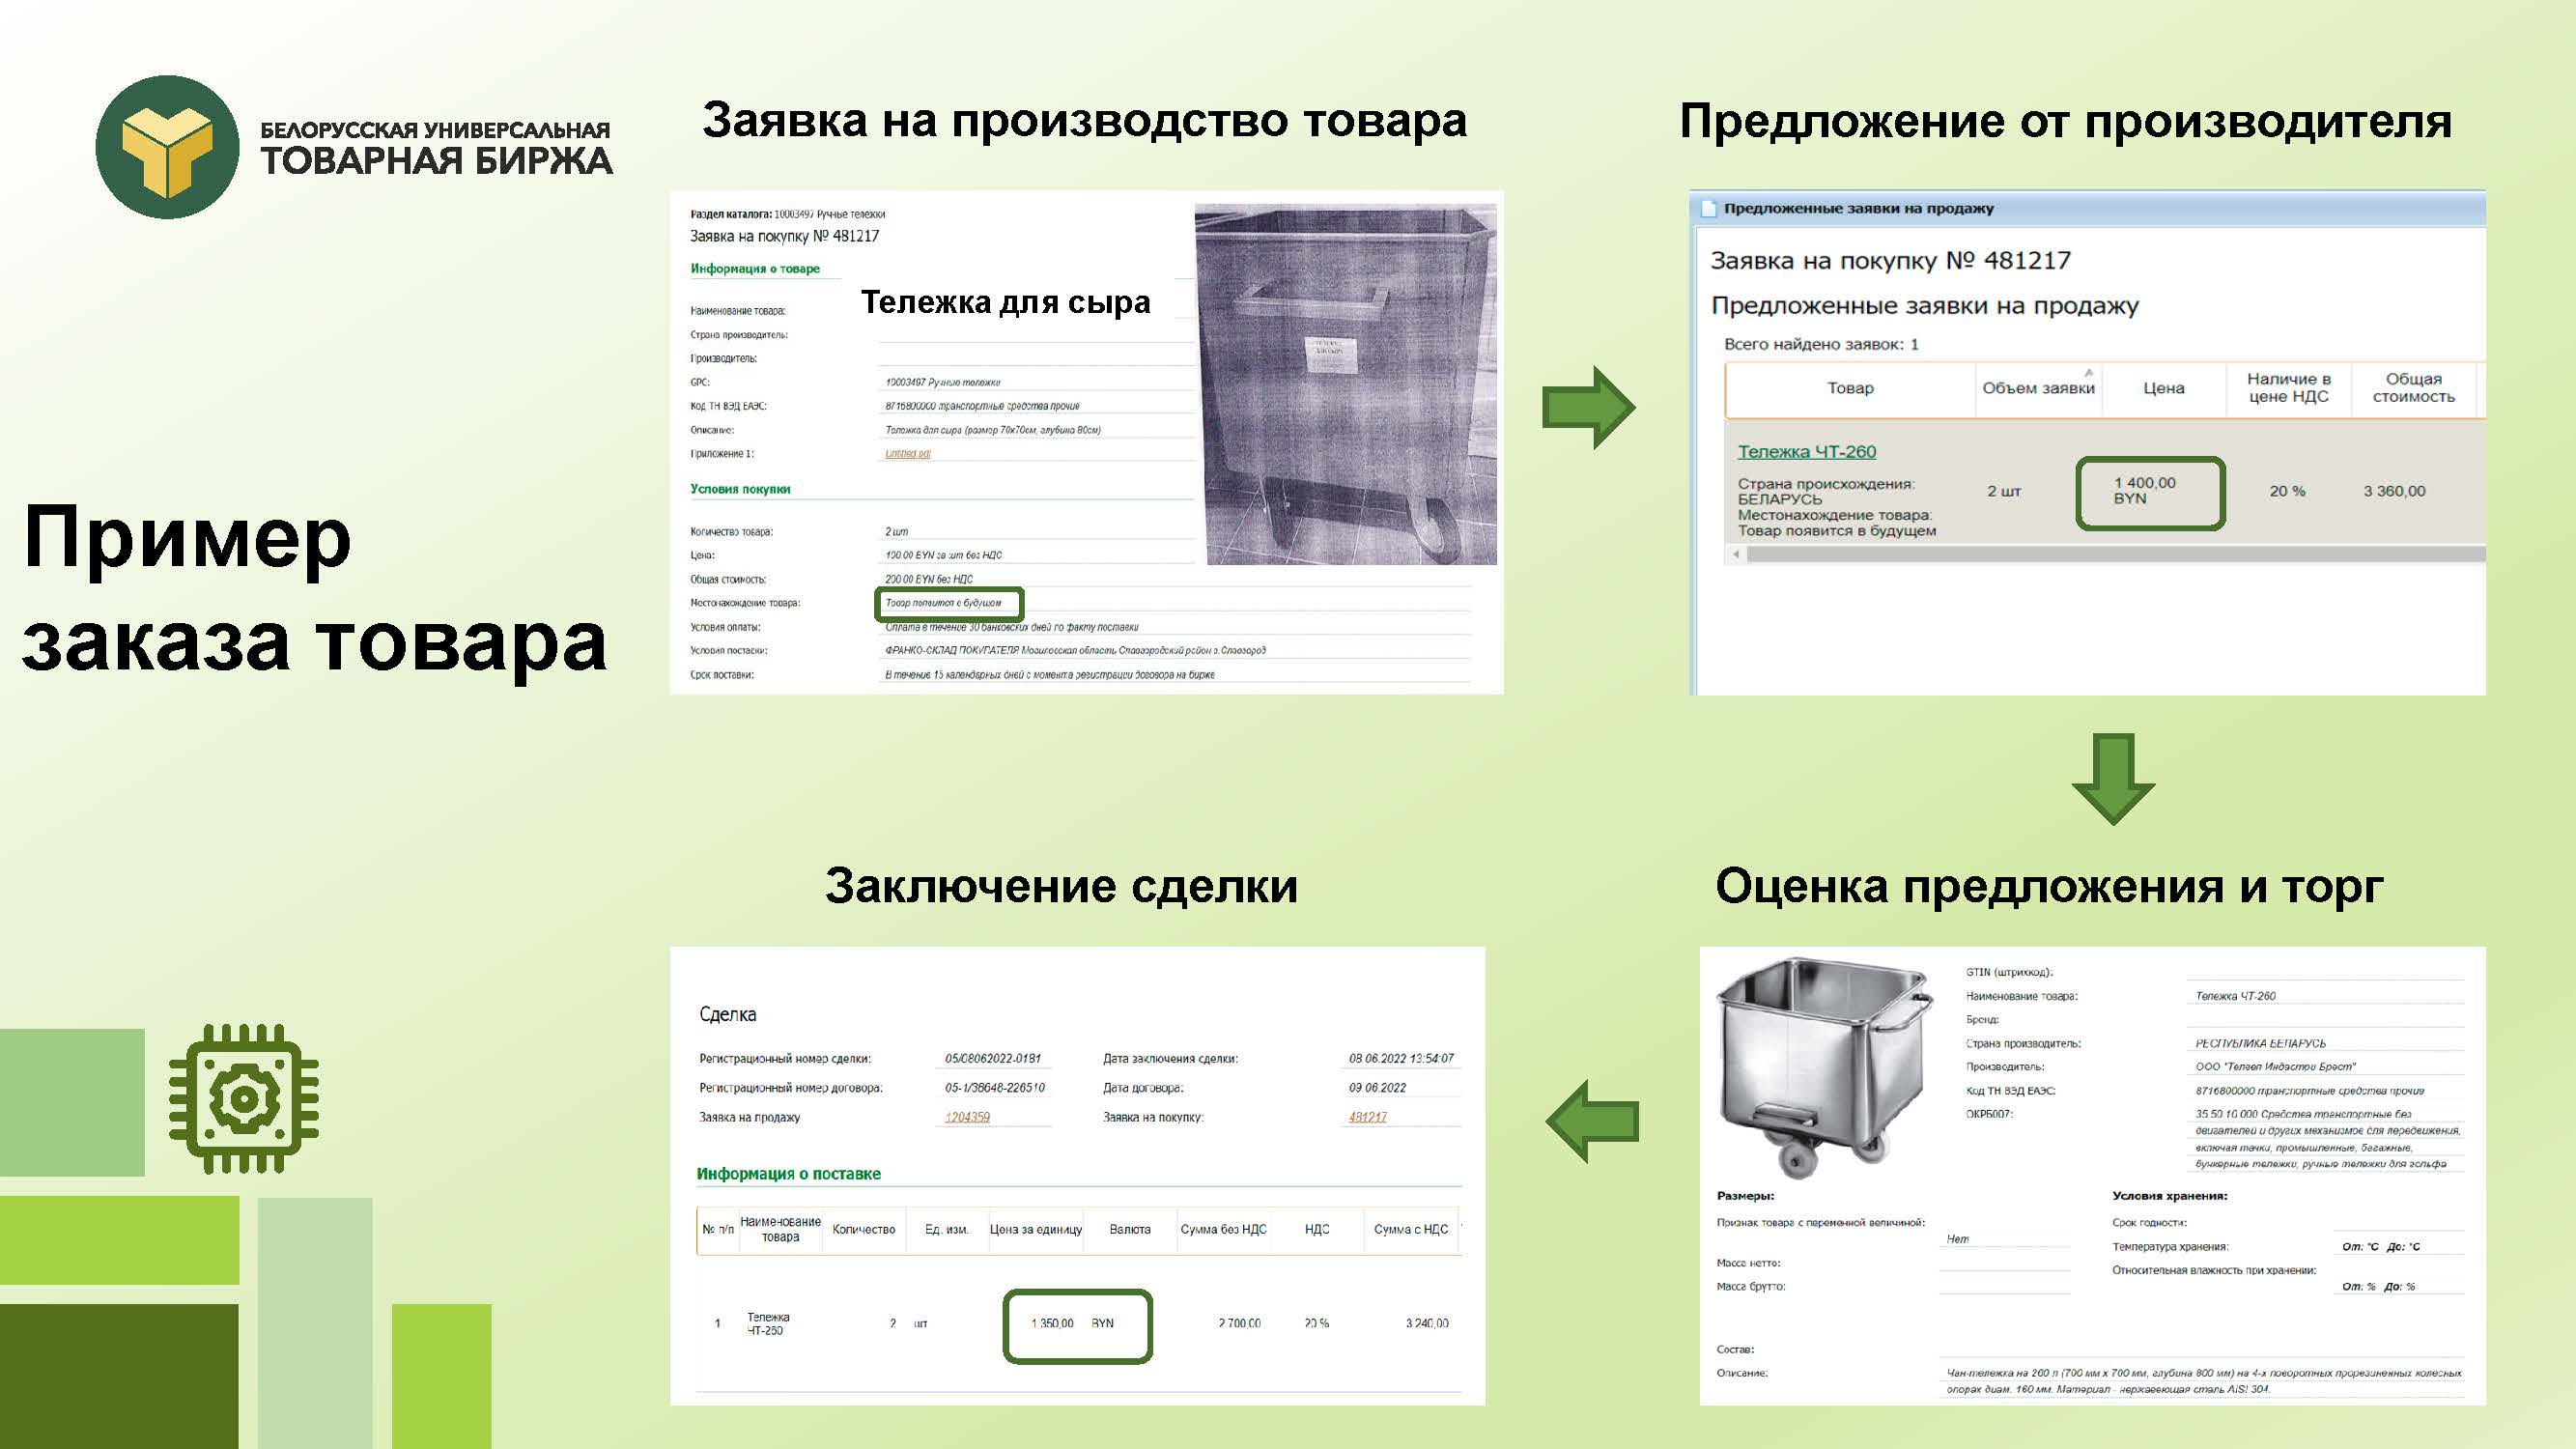The image size is (2576, 1449).
Task: Click the Belarusian Universal Commodity Exchange logo
Action: [167, 147]
